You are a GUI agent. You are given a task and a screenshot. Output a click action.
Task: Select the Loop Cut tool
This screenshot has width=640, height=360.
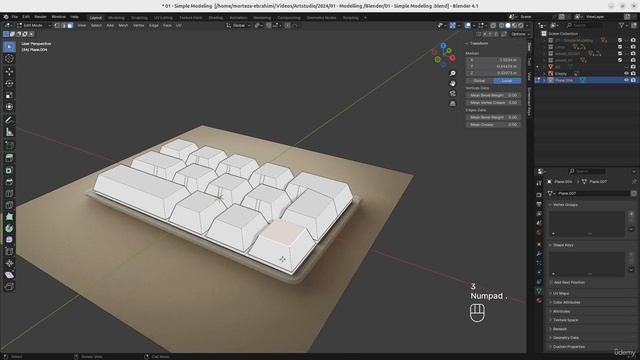(x=9, y=193)
